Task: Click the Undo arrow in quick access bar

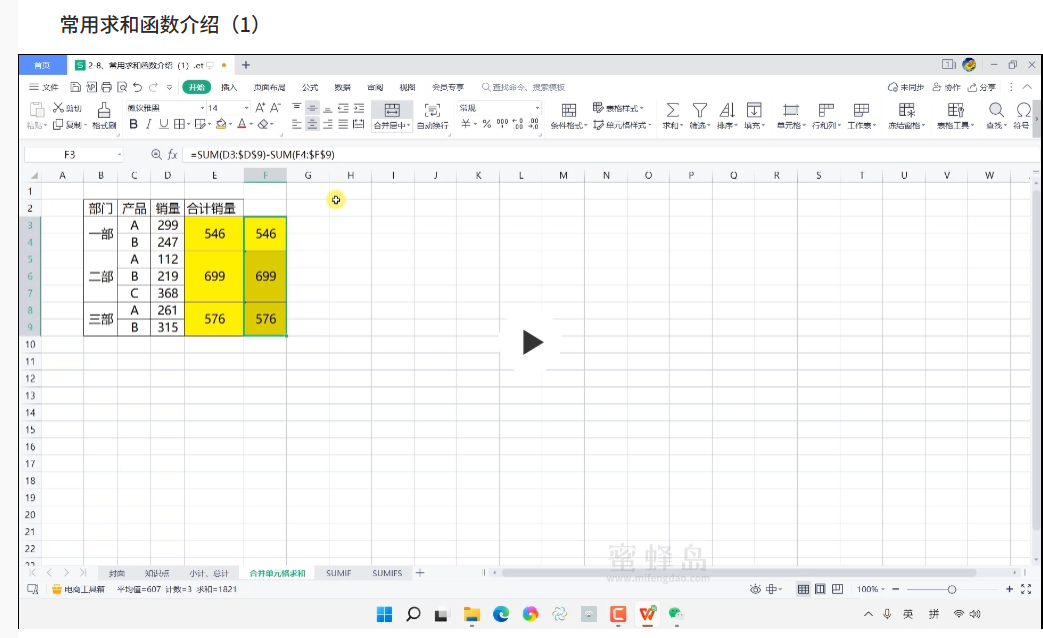Action: 137,87
